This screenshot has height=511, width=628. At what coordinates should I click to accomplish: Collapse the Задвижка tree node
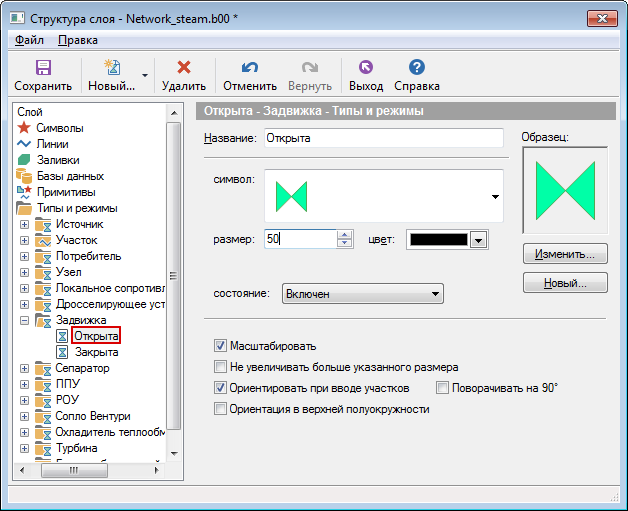(x=25, y=320)
